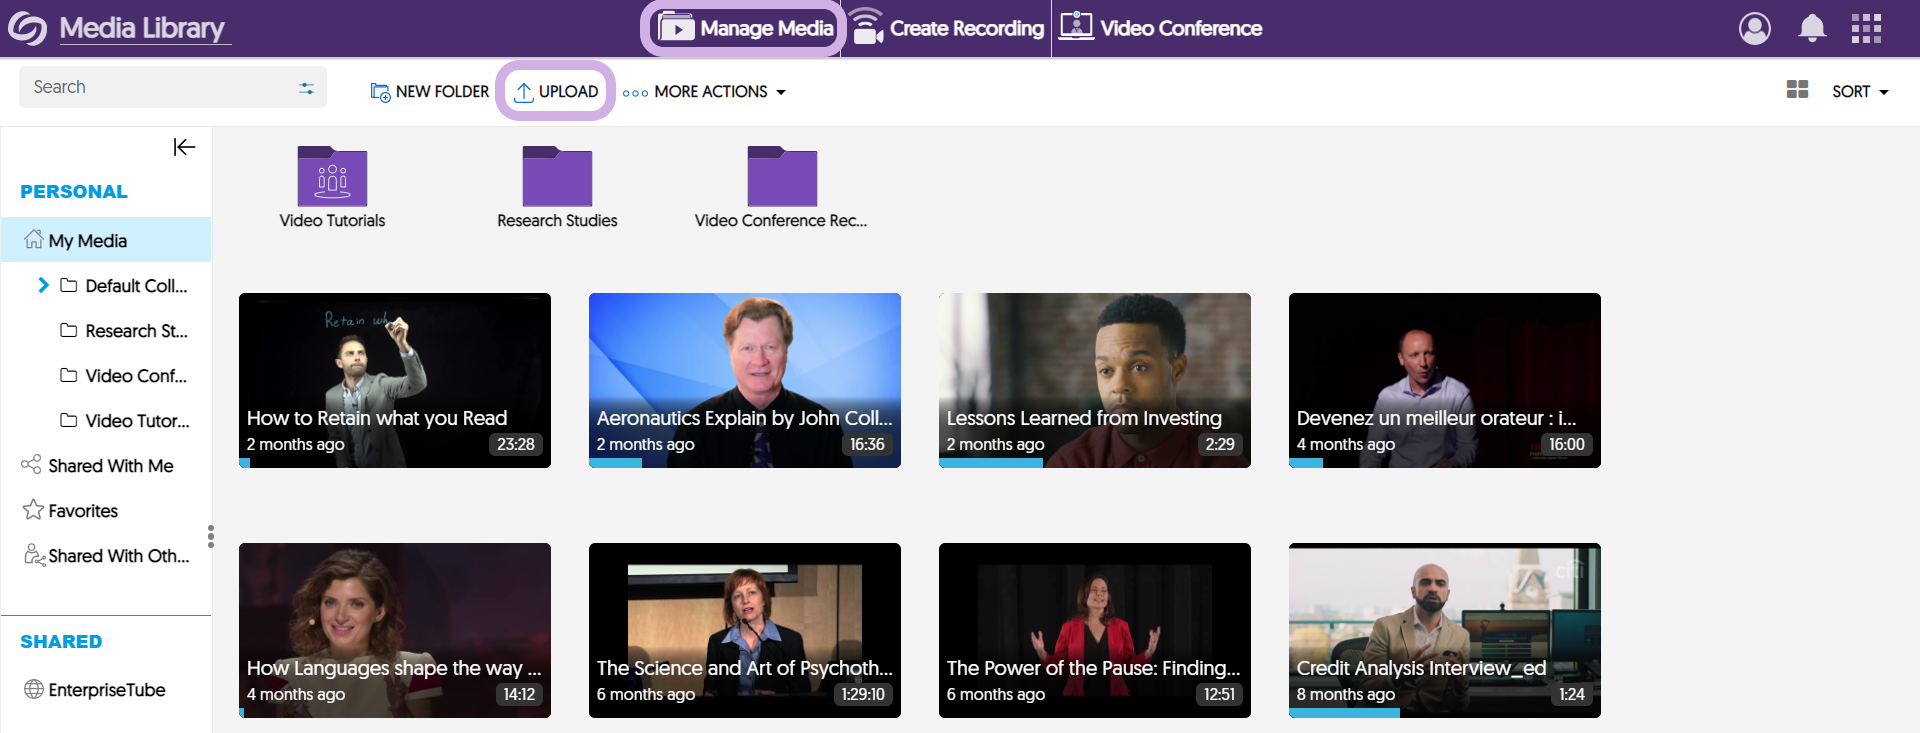The image size is (1920, 733).
Task: Click the Favorites star icon
Action: [33, 510]
